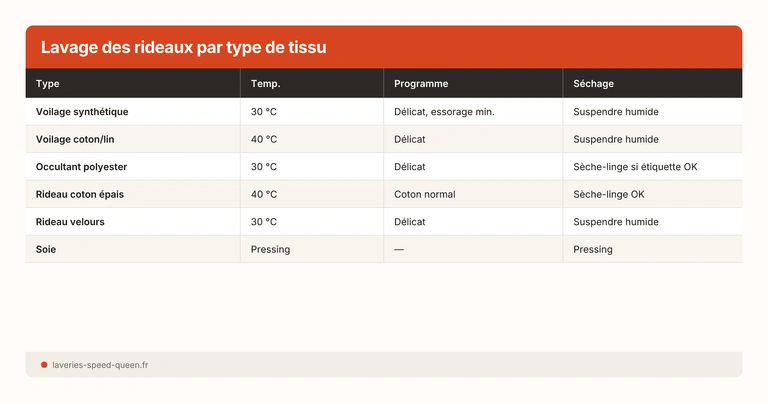Click the dash cell in the Soie row
Viewport: 768px width, 403px height.
click(x=399, y=249)
